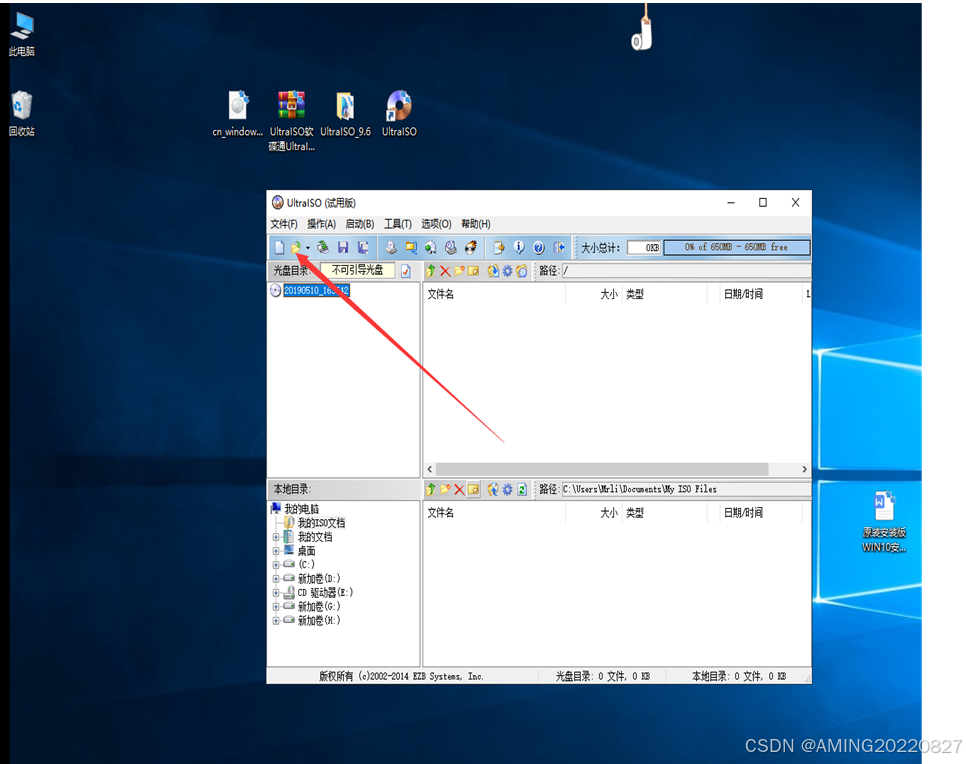Viewport: 966px width, 764px height.
Task: Click the 650MB capacity usage bar
Action: tap(737, 247)
